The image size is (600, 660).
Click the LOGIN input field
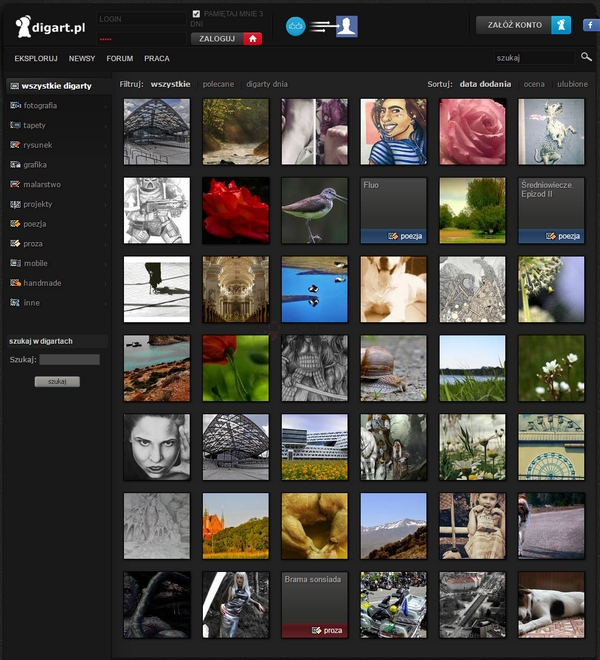(141, 19)
